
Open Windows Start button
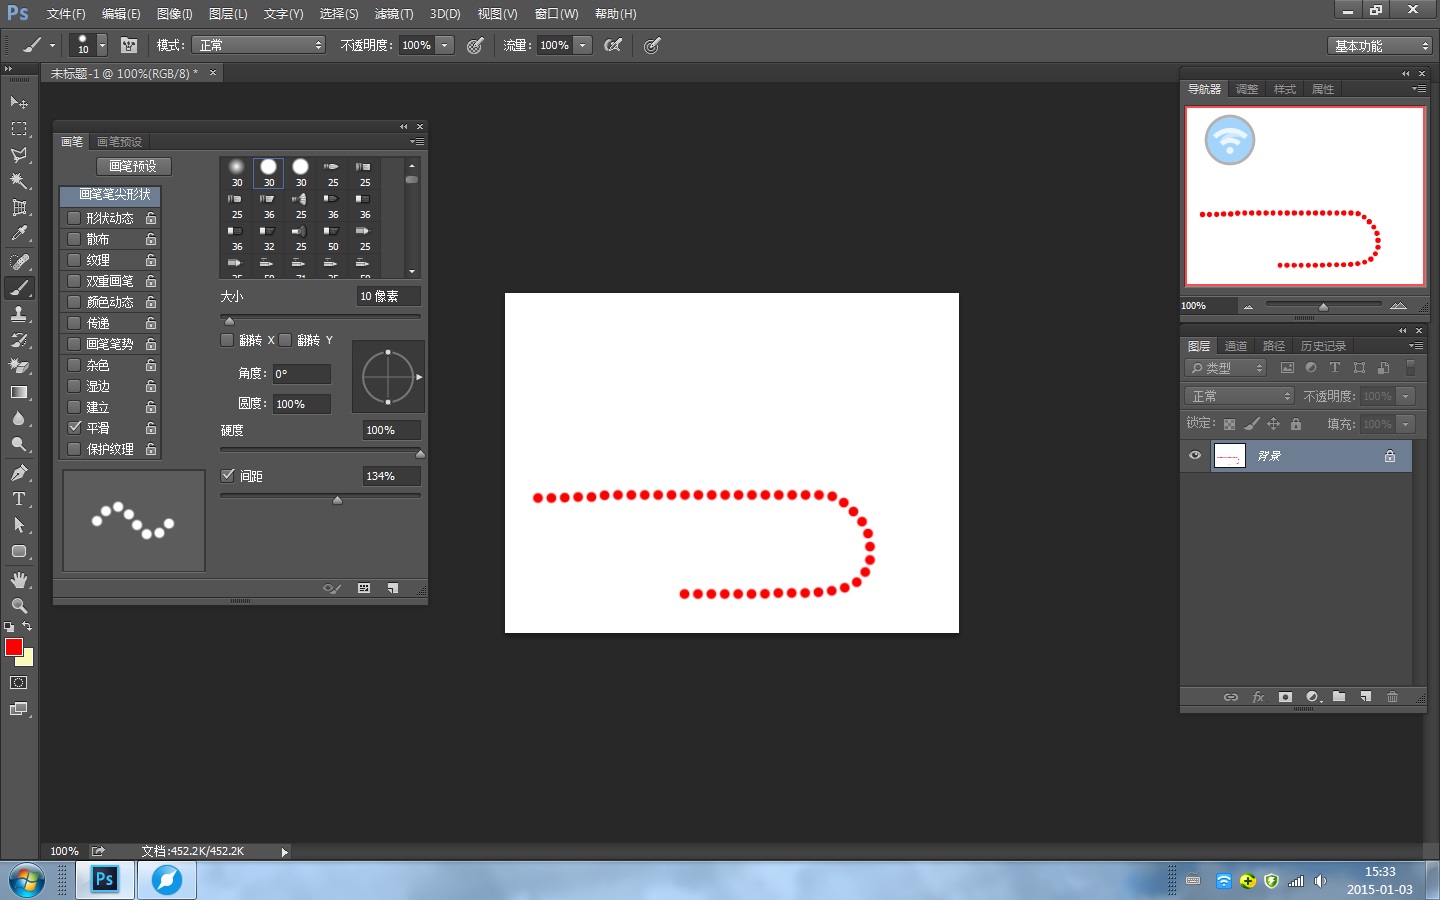[x=27, y=881]
